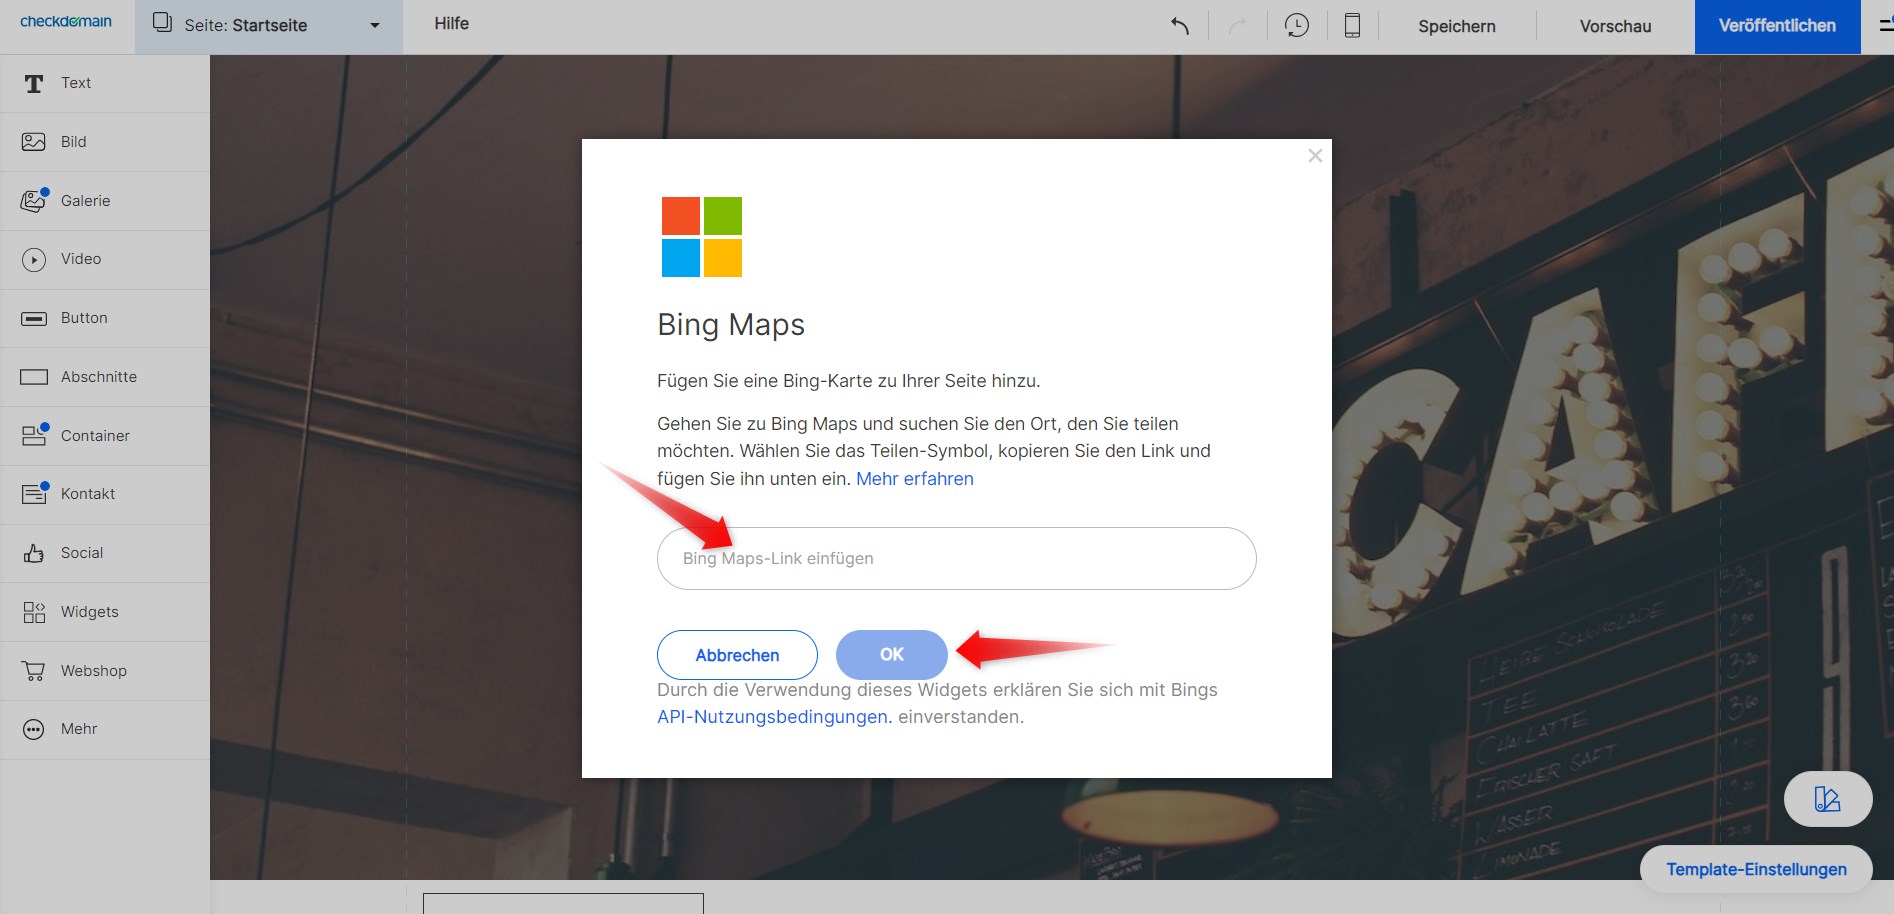This screenshot has width=1894, height=914.
Task: Open the version history clock icon
Action: (x=1297, y=26)
